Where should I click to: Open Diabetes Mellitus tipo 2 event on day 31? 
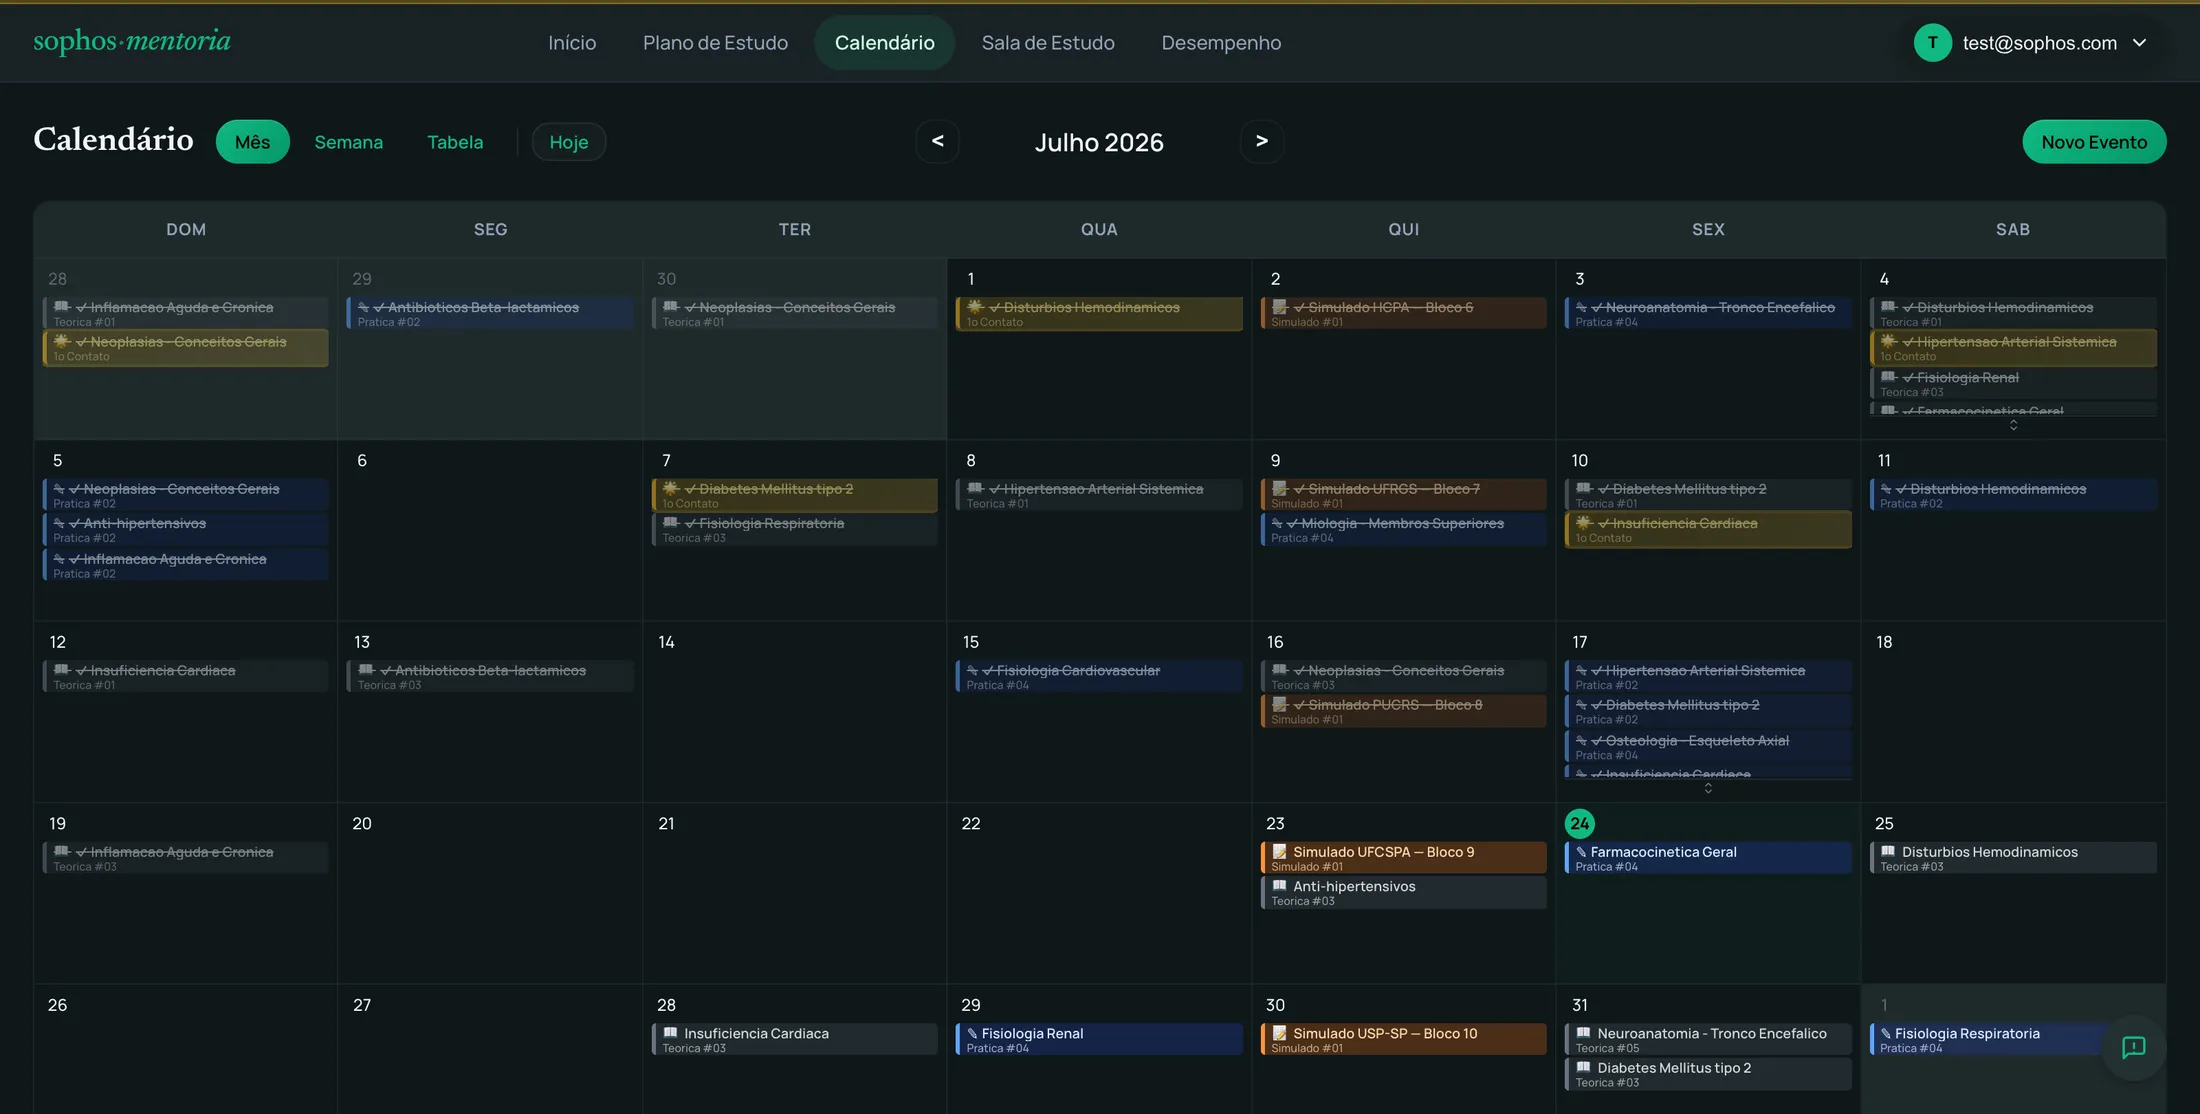click(x=1708, y=1074)
